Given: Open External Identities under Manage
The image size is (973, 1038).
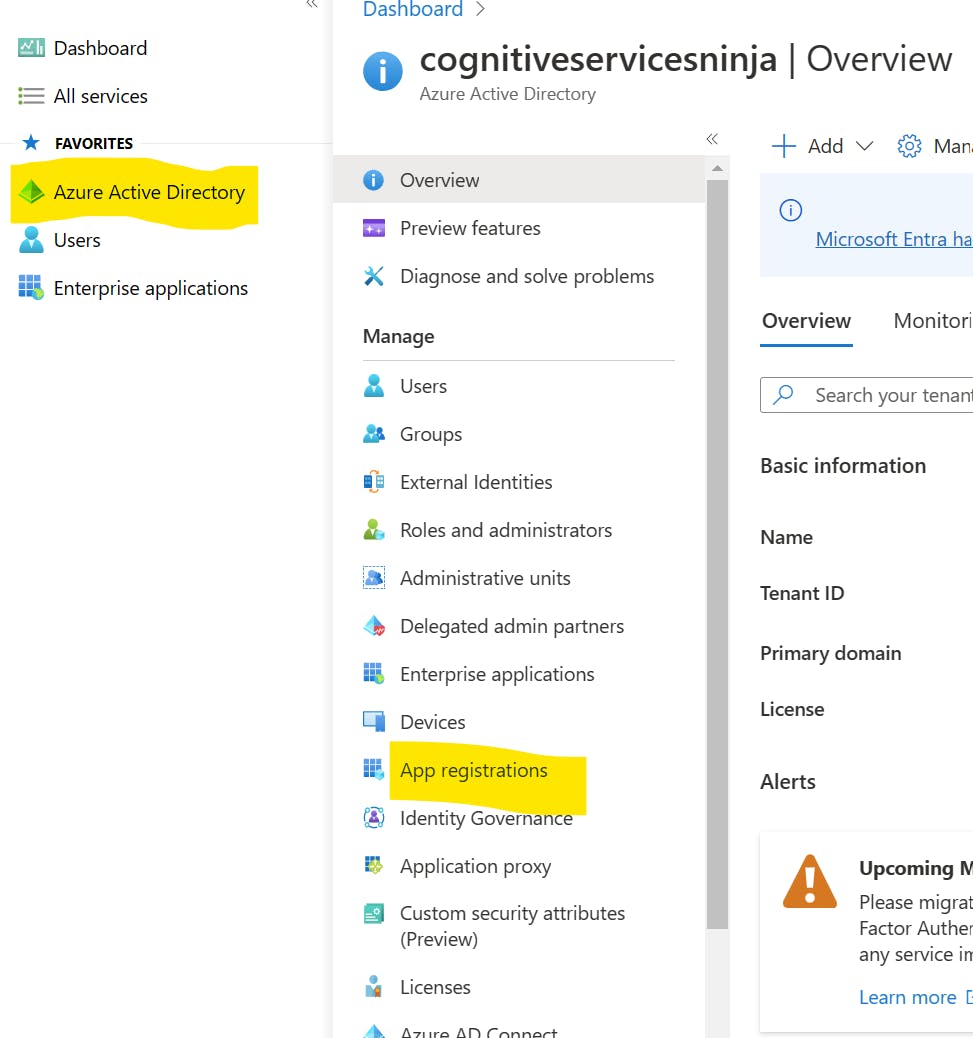Looking at the screenshot, I should point(476,482).
